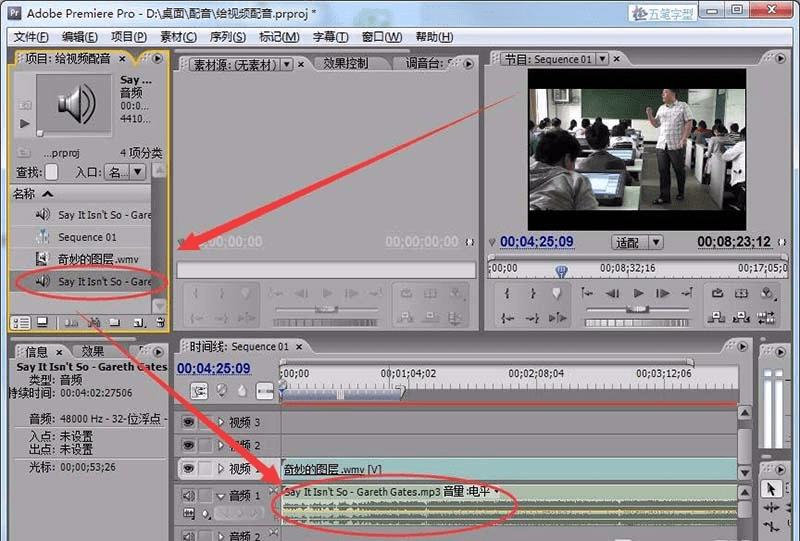Screen dimensions: 800x541
Task: Mute 音频 1 track with speaker toggle
Action: click(x=188, y=495)
